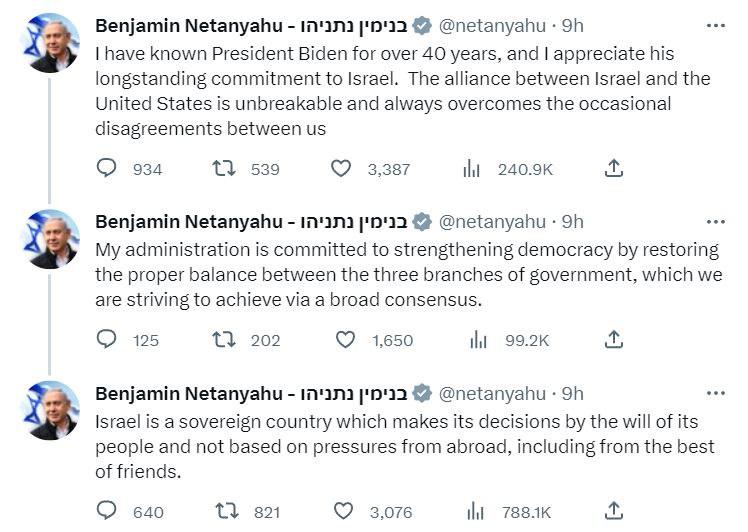The image size is (748, 532).
Task: Reply to the sovereign country tweet
Action: (x=107, y=511)
